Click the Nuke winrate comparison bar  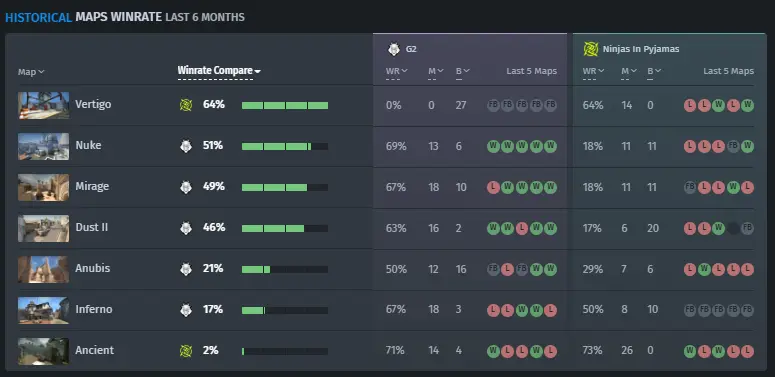click(285, 146)
